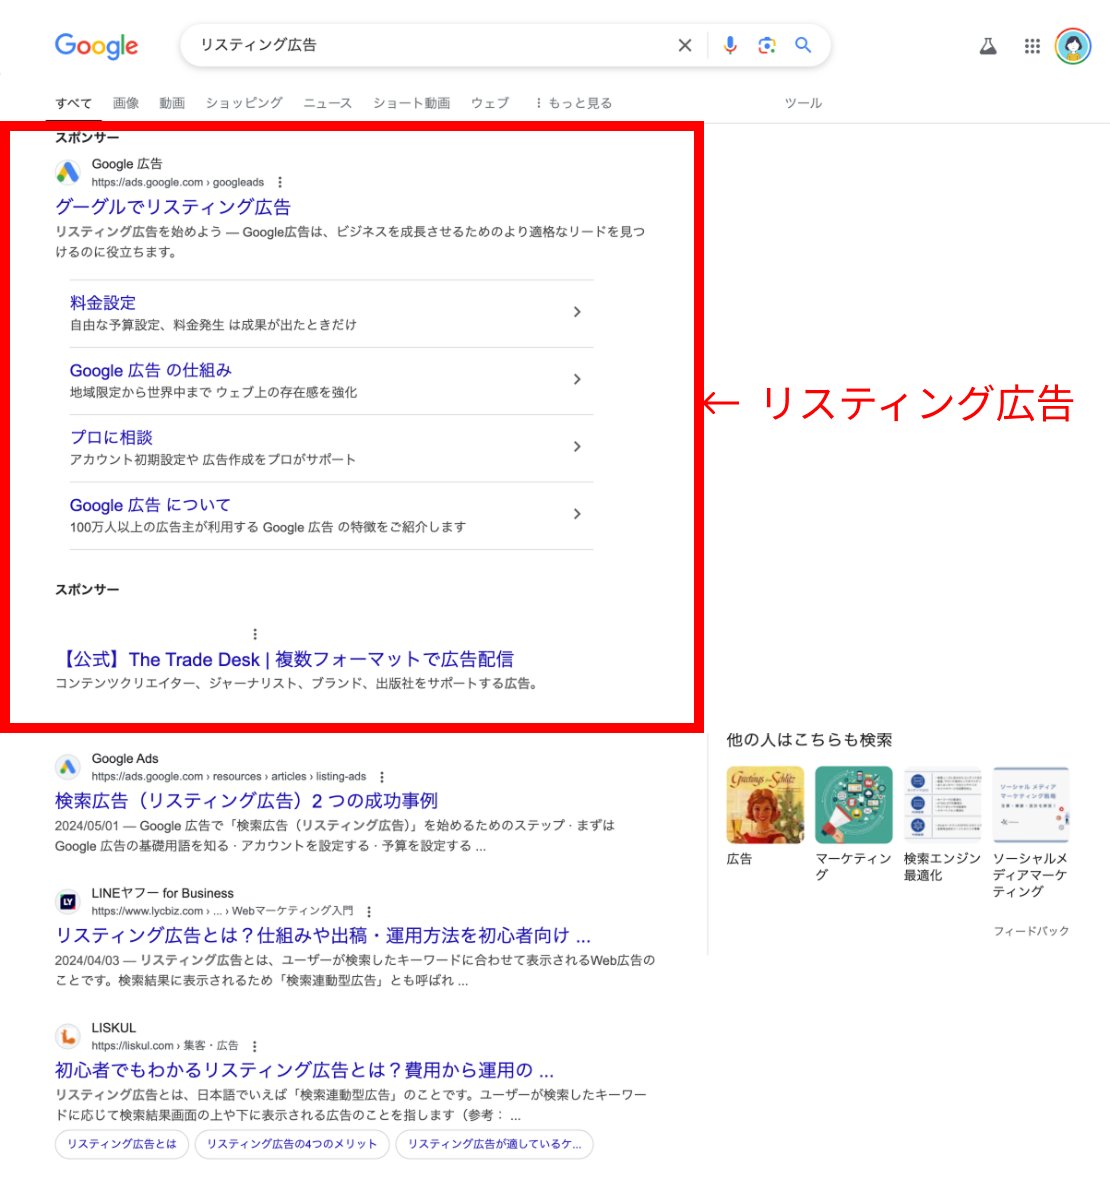
Task: Click the chevron beside プロに相談
Action: (576, 446)
